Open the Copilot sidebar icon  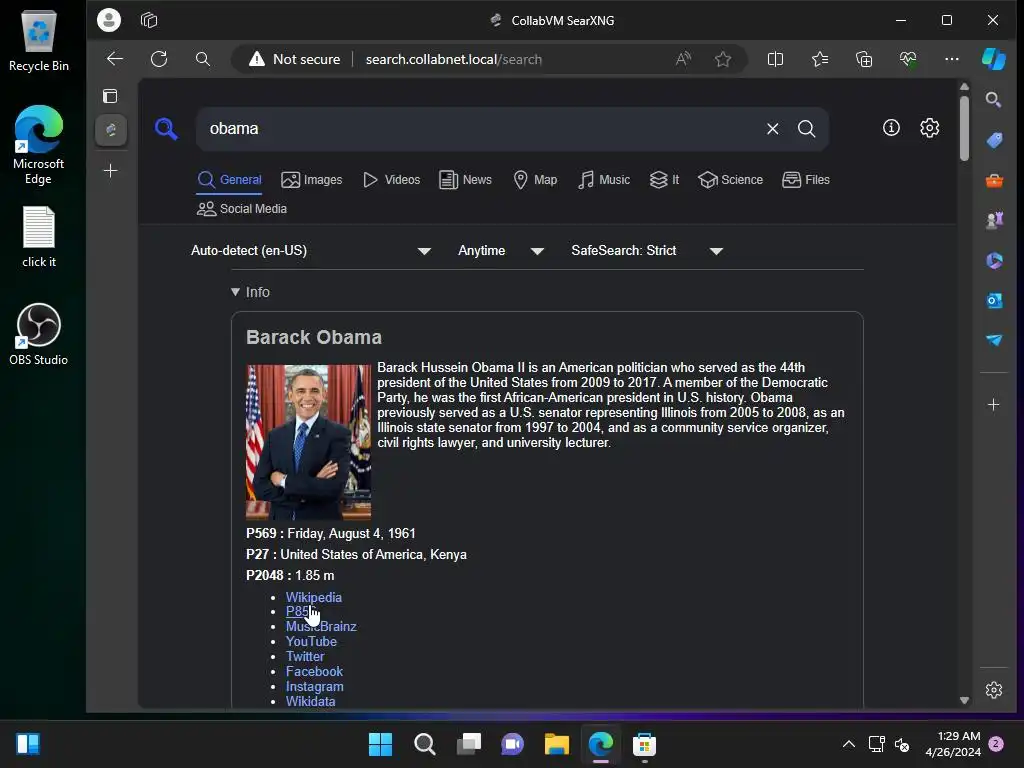coord(994,59)
